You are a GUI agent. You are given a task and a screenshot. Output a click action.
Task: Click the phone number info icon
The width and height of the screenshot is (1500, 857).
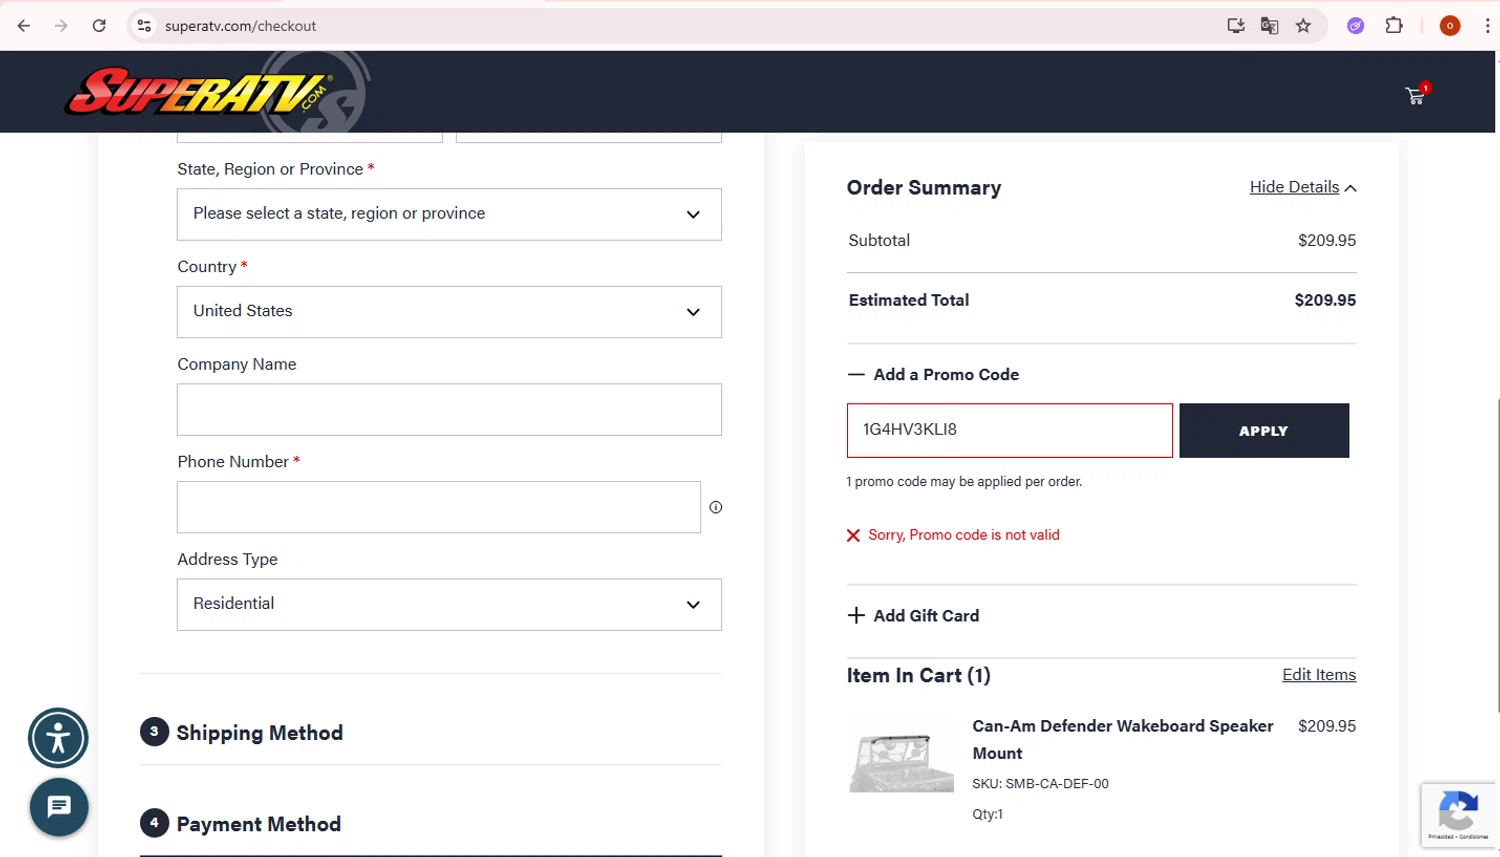click(x=716, y=507)
